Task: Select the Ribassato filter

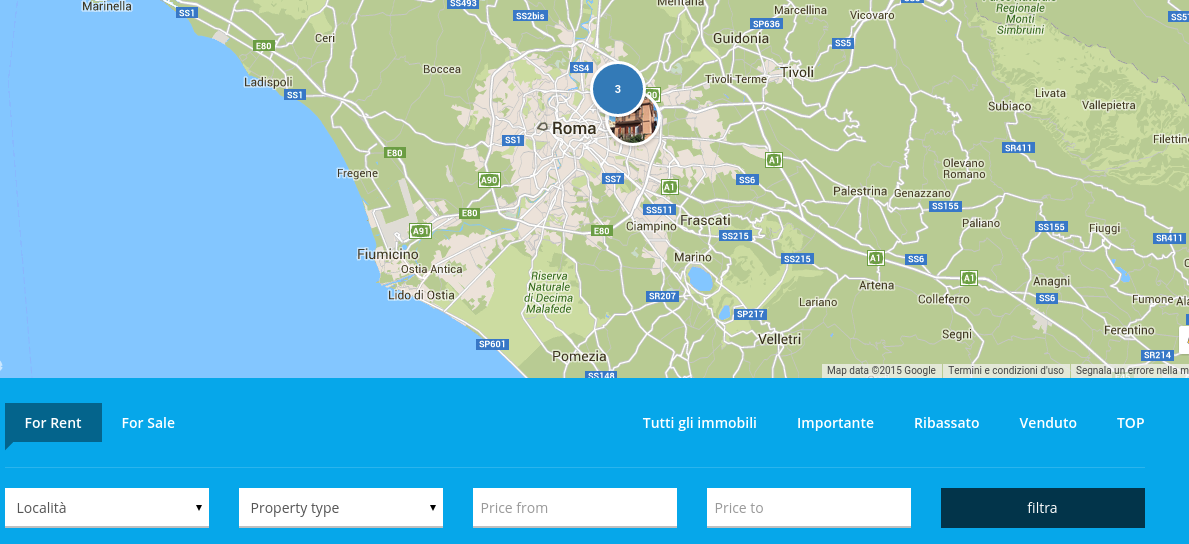Action: coord(946,423)
